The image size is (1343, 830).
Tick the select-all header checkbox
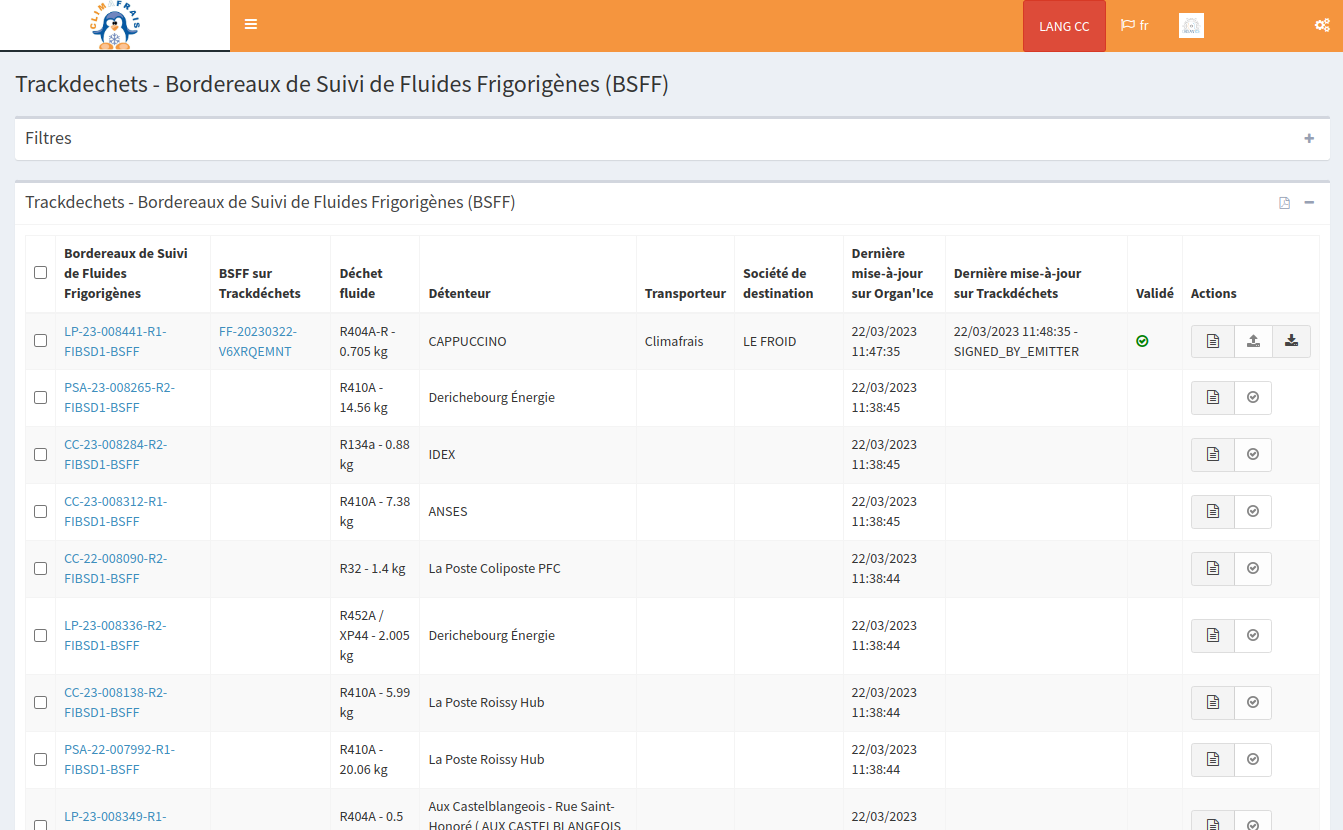pos(40,272)
